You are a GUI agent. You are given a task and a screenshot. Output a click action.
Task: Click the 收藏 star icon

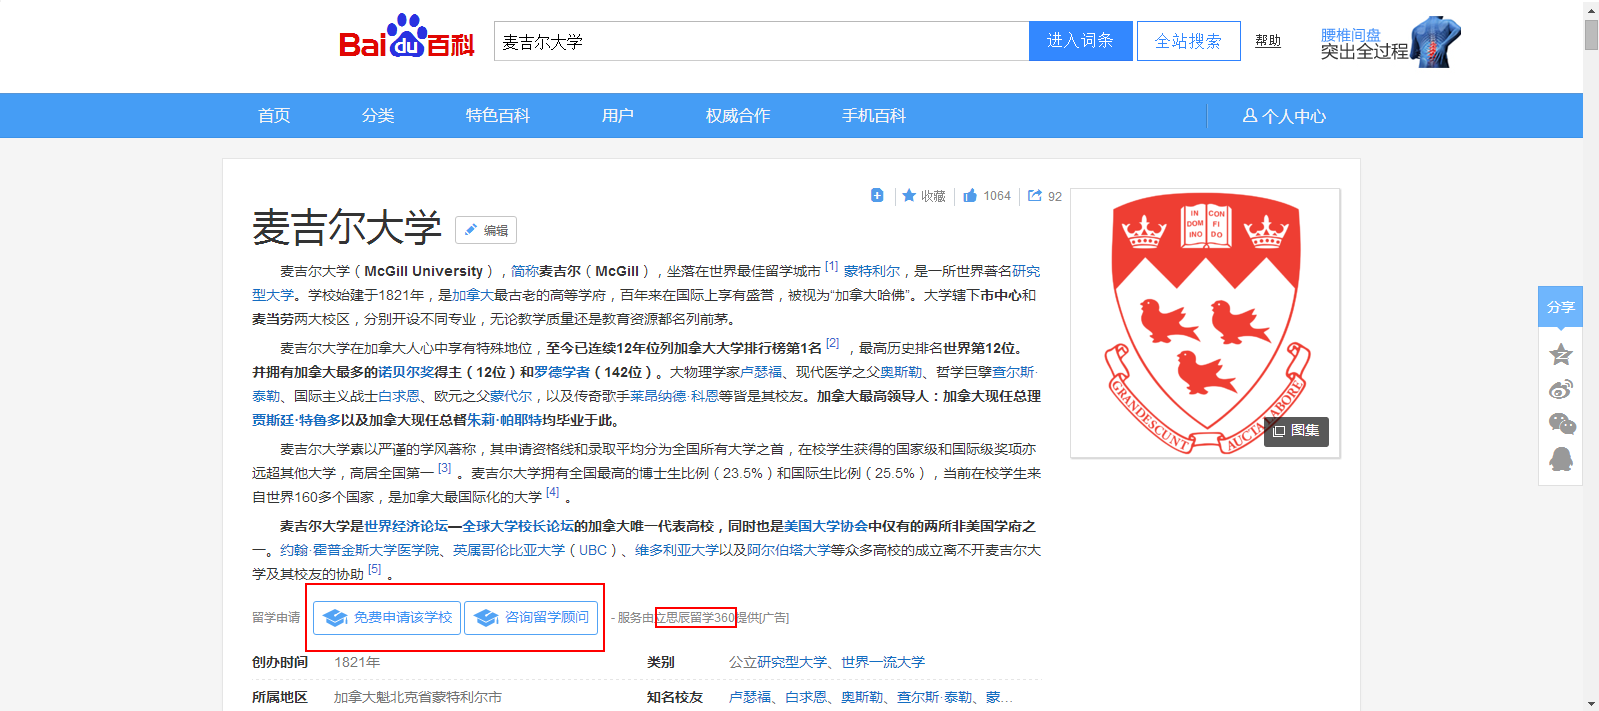click(x=909, y=196)
